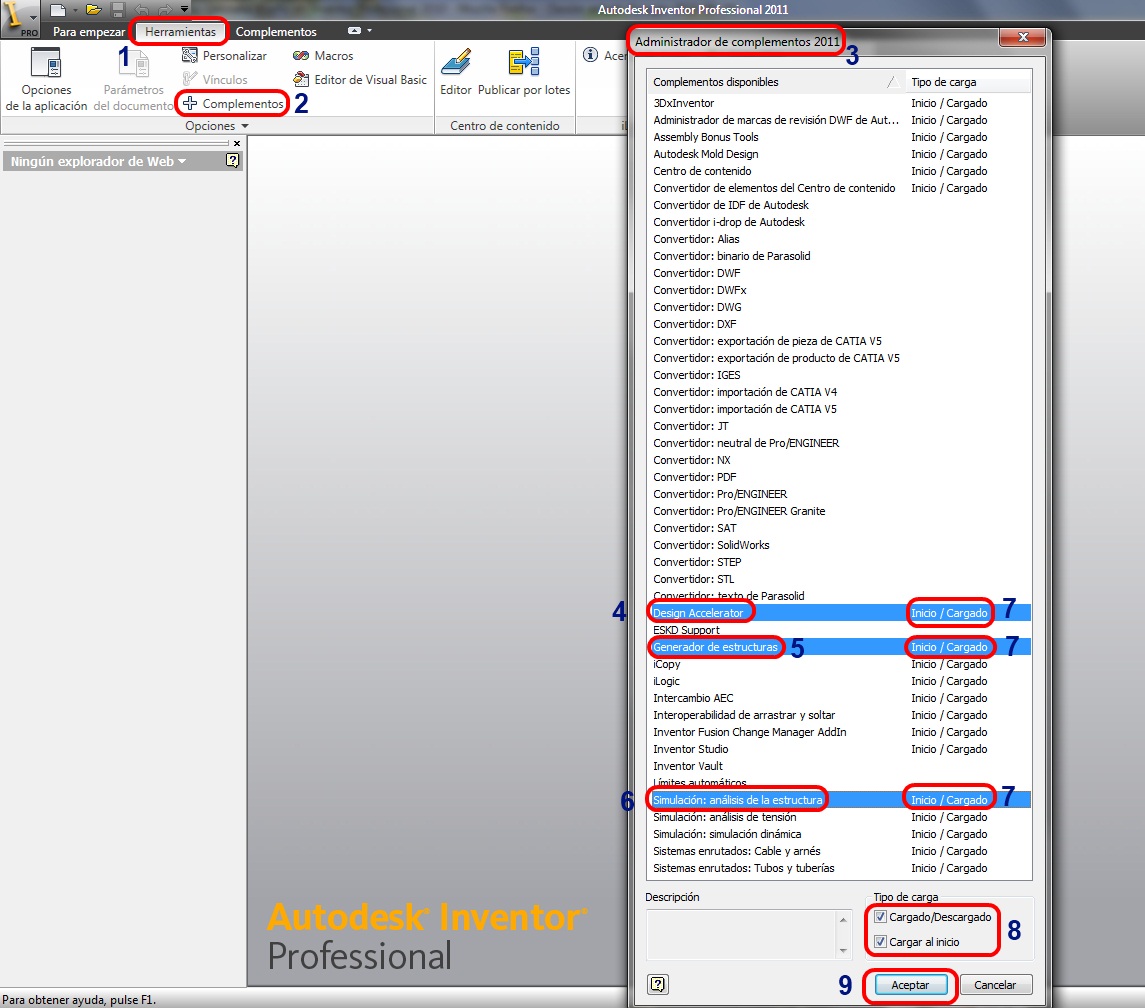Click inside the Descripción text box

tap(741, 934)
